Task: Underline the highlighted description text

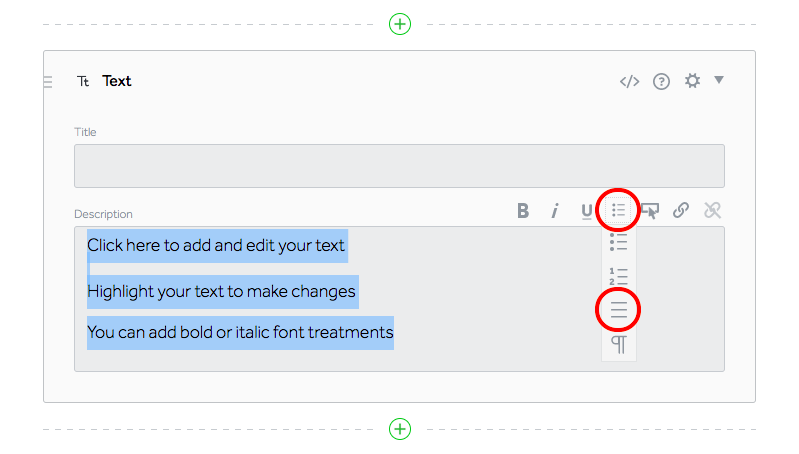Action: coord(587,211)
